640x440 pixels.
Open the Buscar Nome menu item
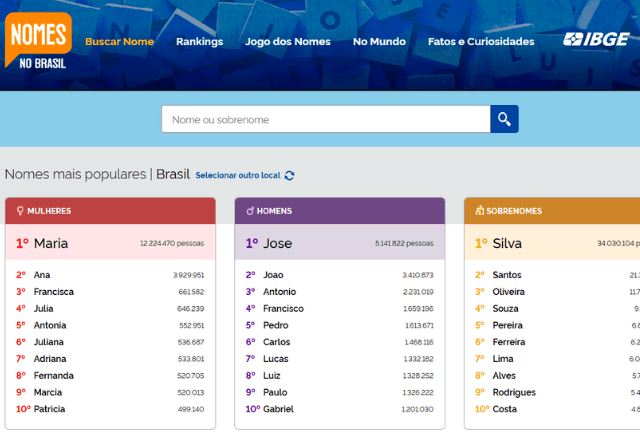[x=119, y=42]
